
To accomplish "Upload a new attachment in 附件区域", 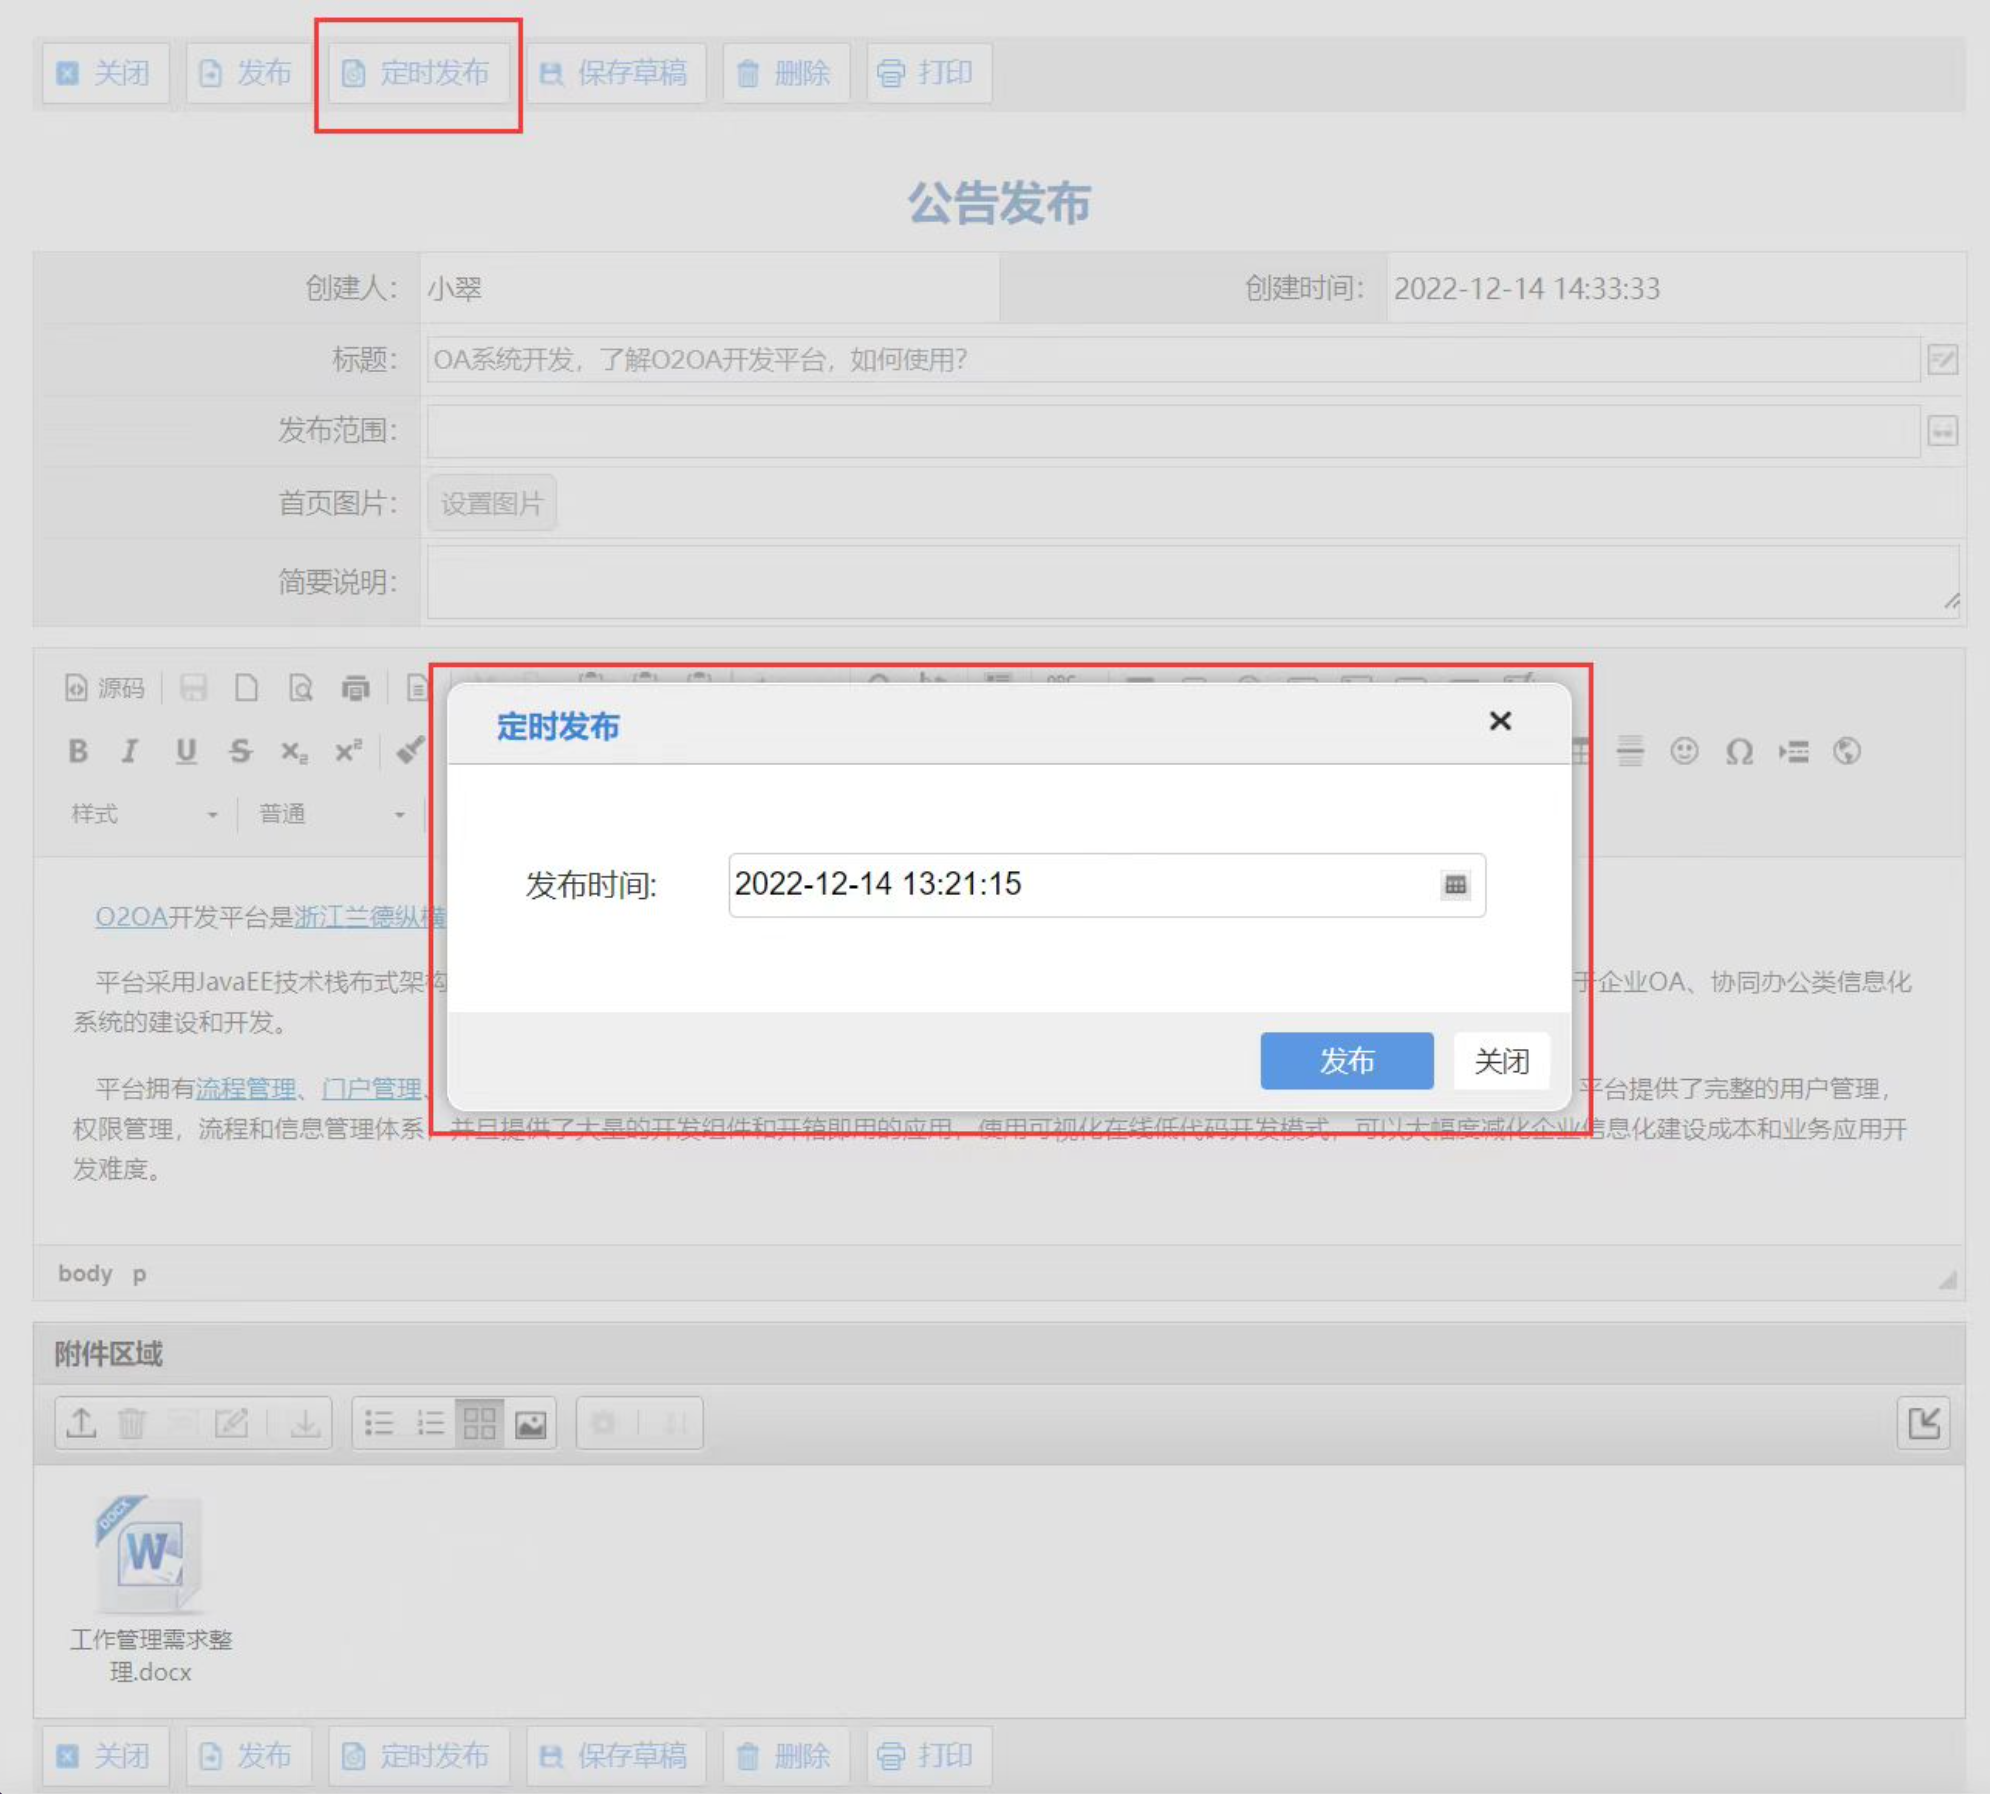I will pyautogui.click(x=81, y=1422).
